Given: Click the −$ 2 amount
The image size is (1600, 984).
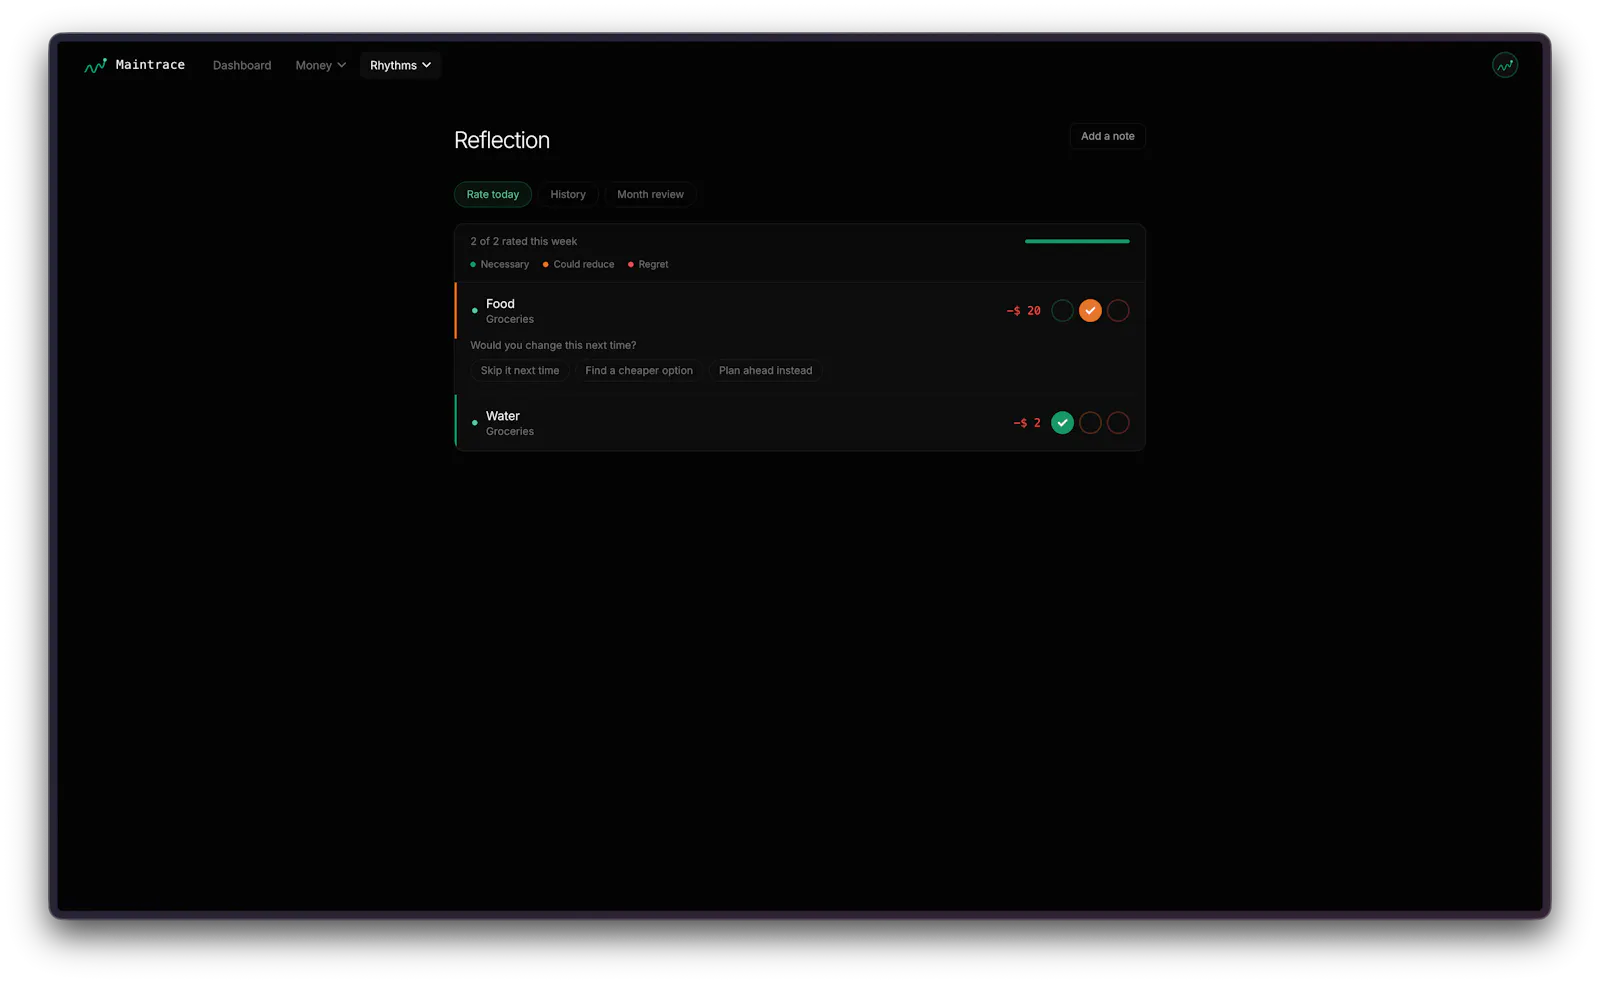Looking at the screenshot, I should [x=1027, y=423].
